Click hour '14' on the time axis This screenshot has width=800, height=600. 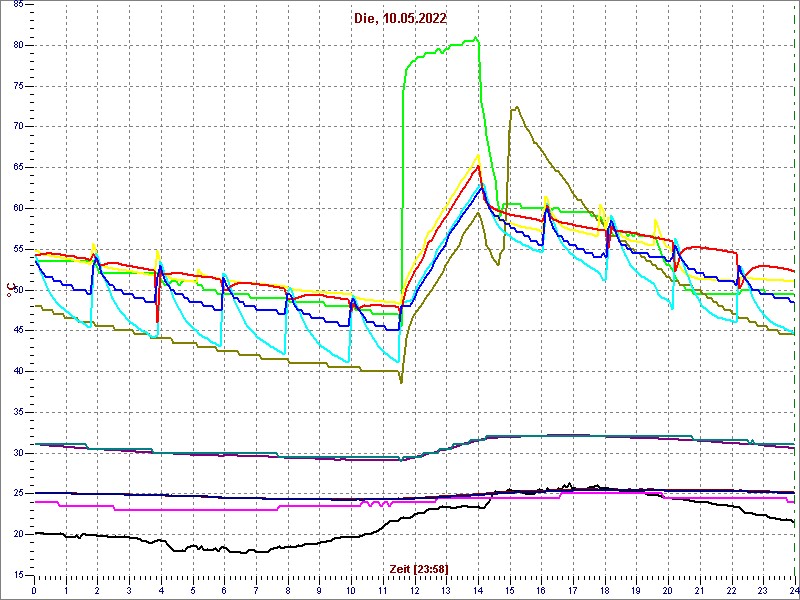click(x=478, y=591)
